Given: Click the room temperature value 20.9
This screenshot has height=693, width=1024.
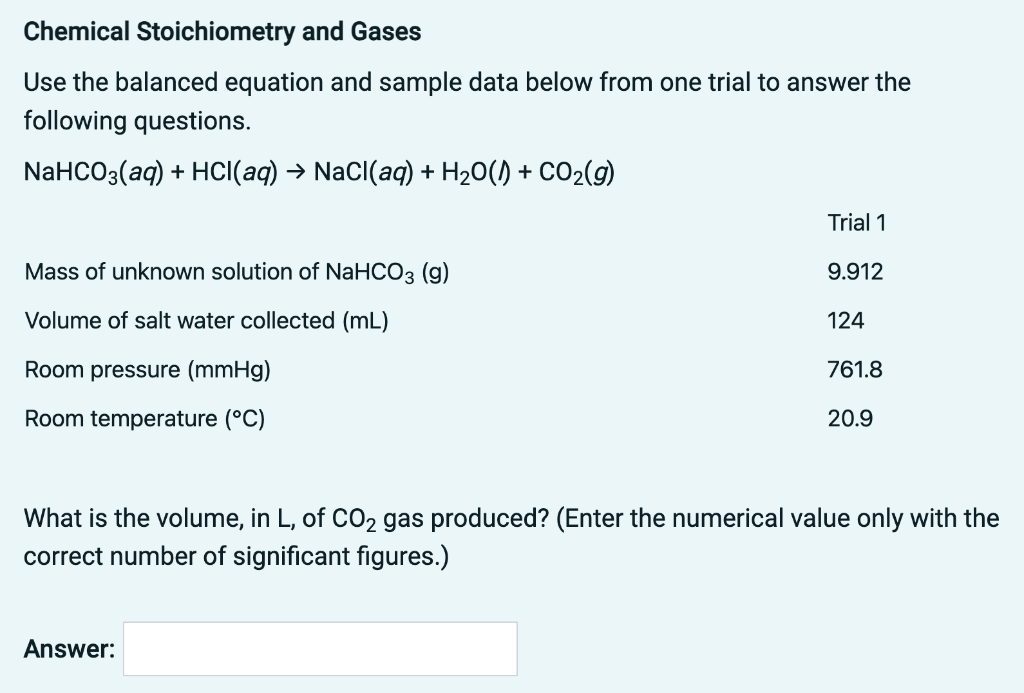Looking at the screenshot, I should pos(848,418).
